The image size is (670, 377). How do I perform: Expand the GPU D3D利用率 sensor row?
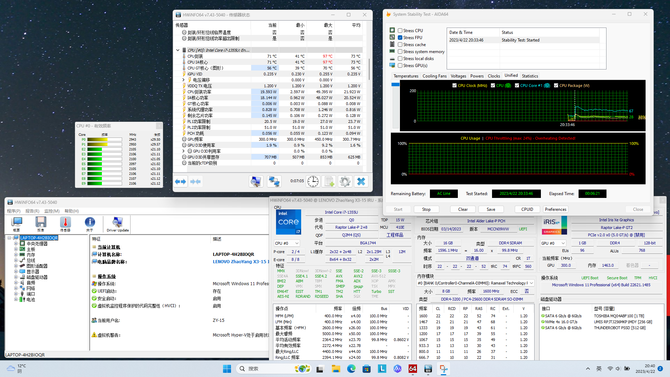point(184,151)
